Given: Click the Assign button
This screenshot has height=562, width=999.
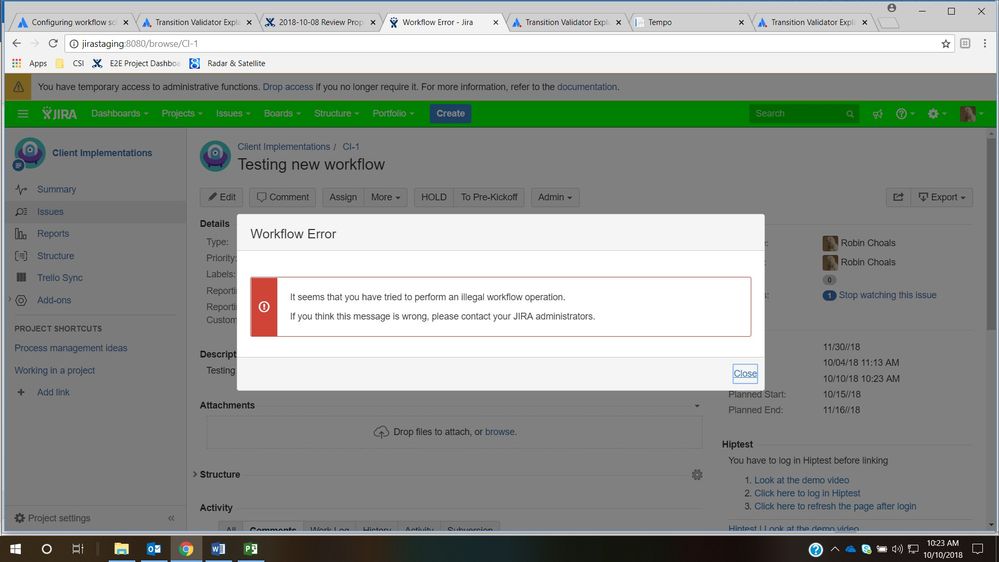Looking at the screenshot, I should point(343,197).
